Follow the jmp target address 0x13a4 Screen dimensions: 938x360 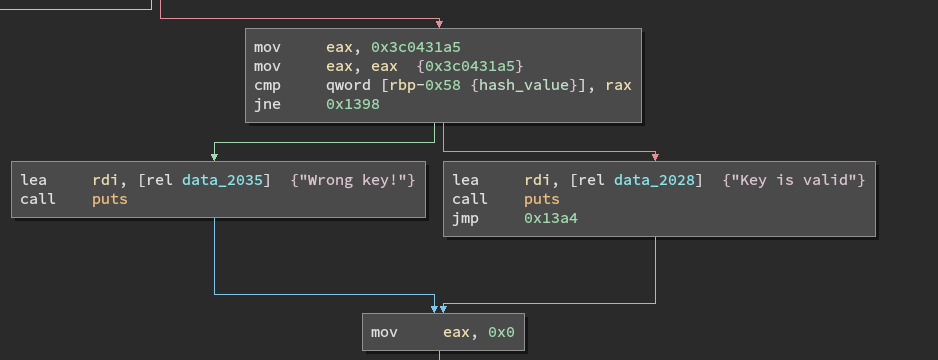coord(551,218)
